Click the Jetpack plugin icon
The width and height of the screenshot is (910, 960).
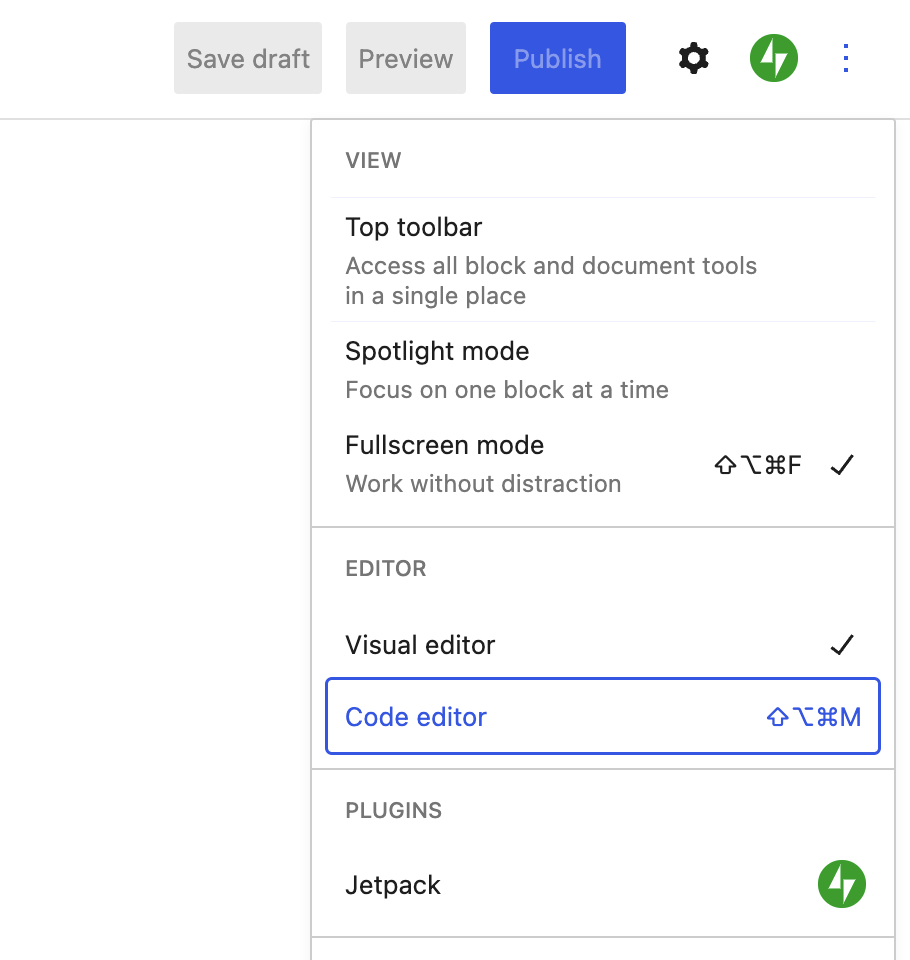[841, 884]
